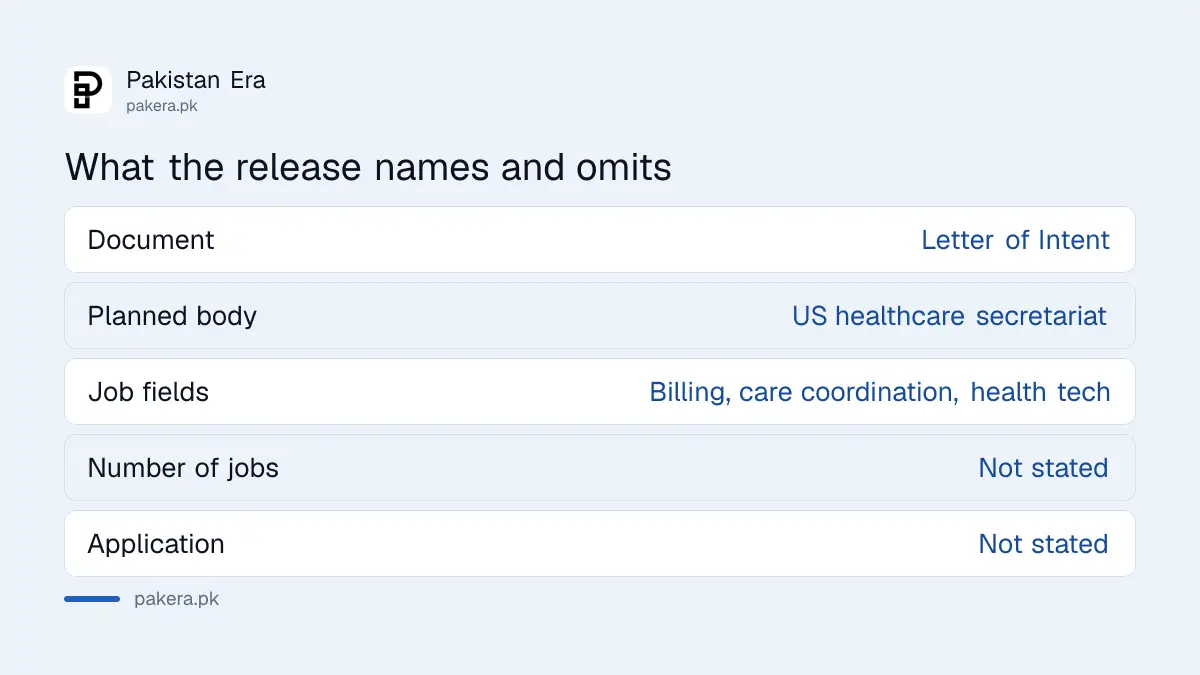Select the Job fields row label
This screenshot has height=675, width=1200.
148,392
